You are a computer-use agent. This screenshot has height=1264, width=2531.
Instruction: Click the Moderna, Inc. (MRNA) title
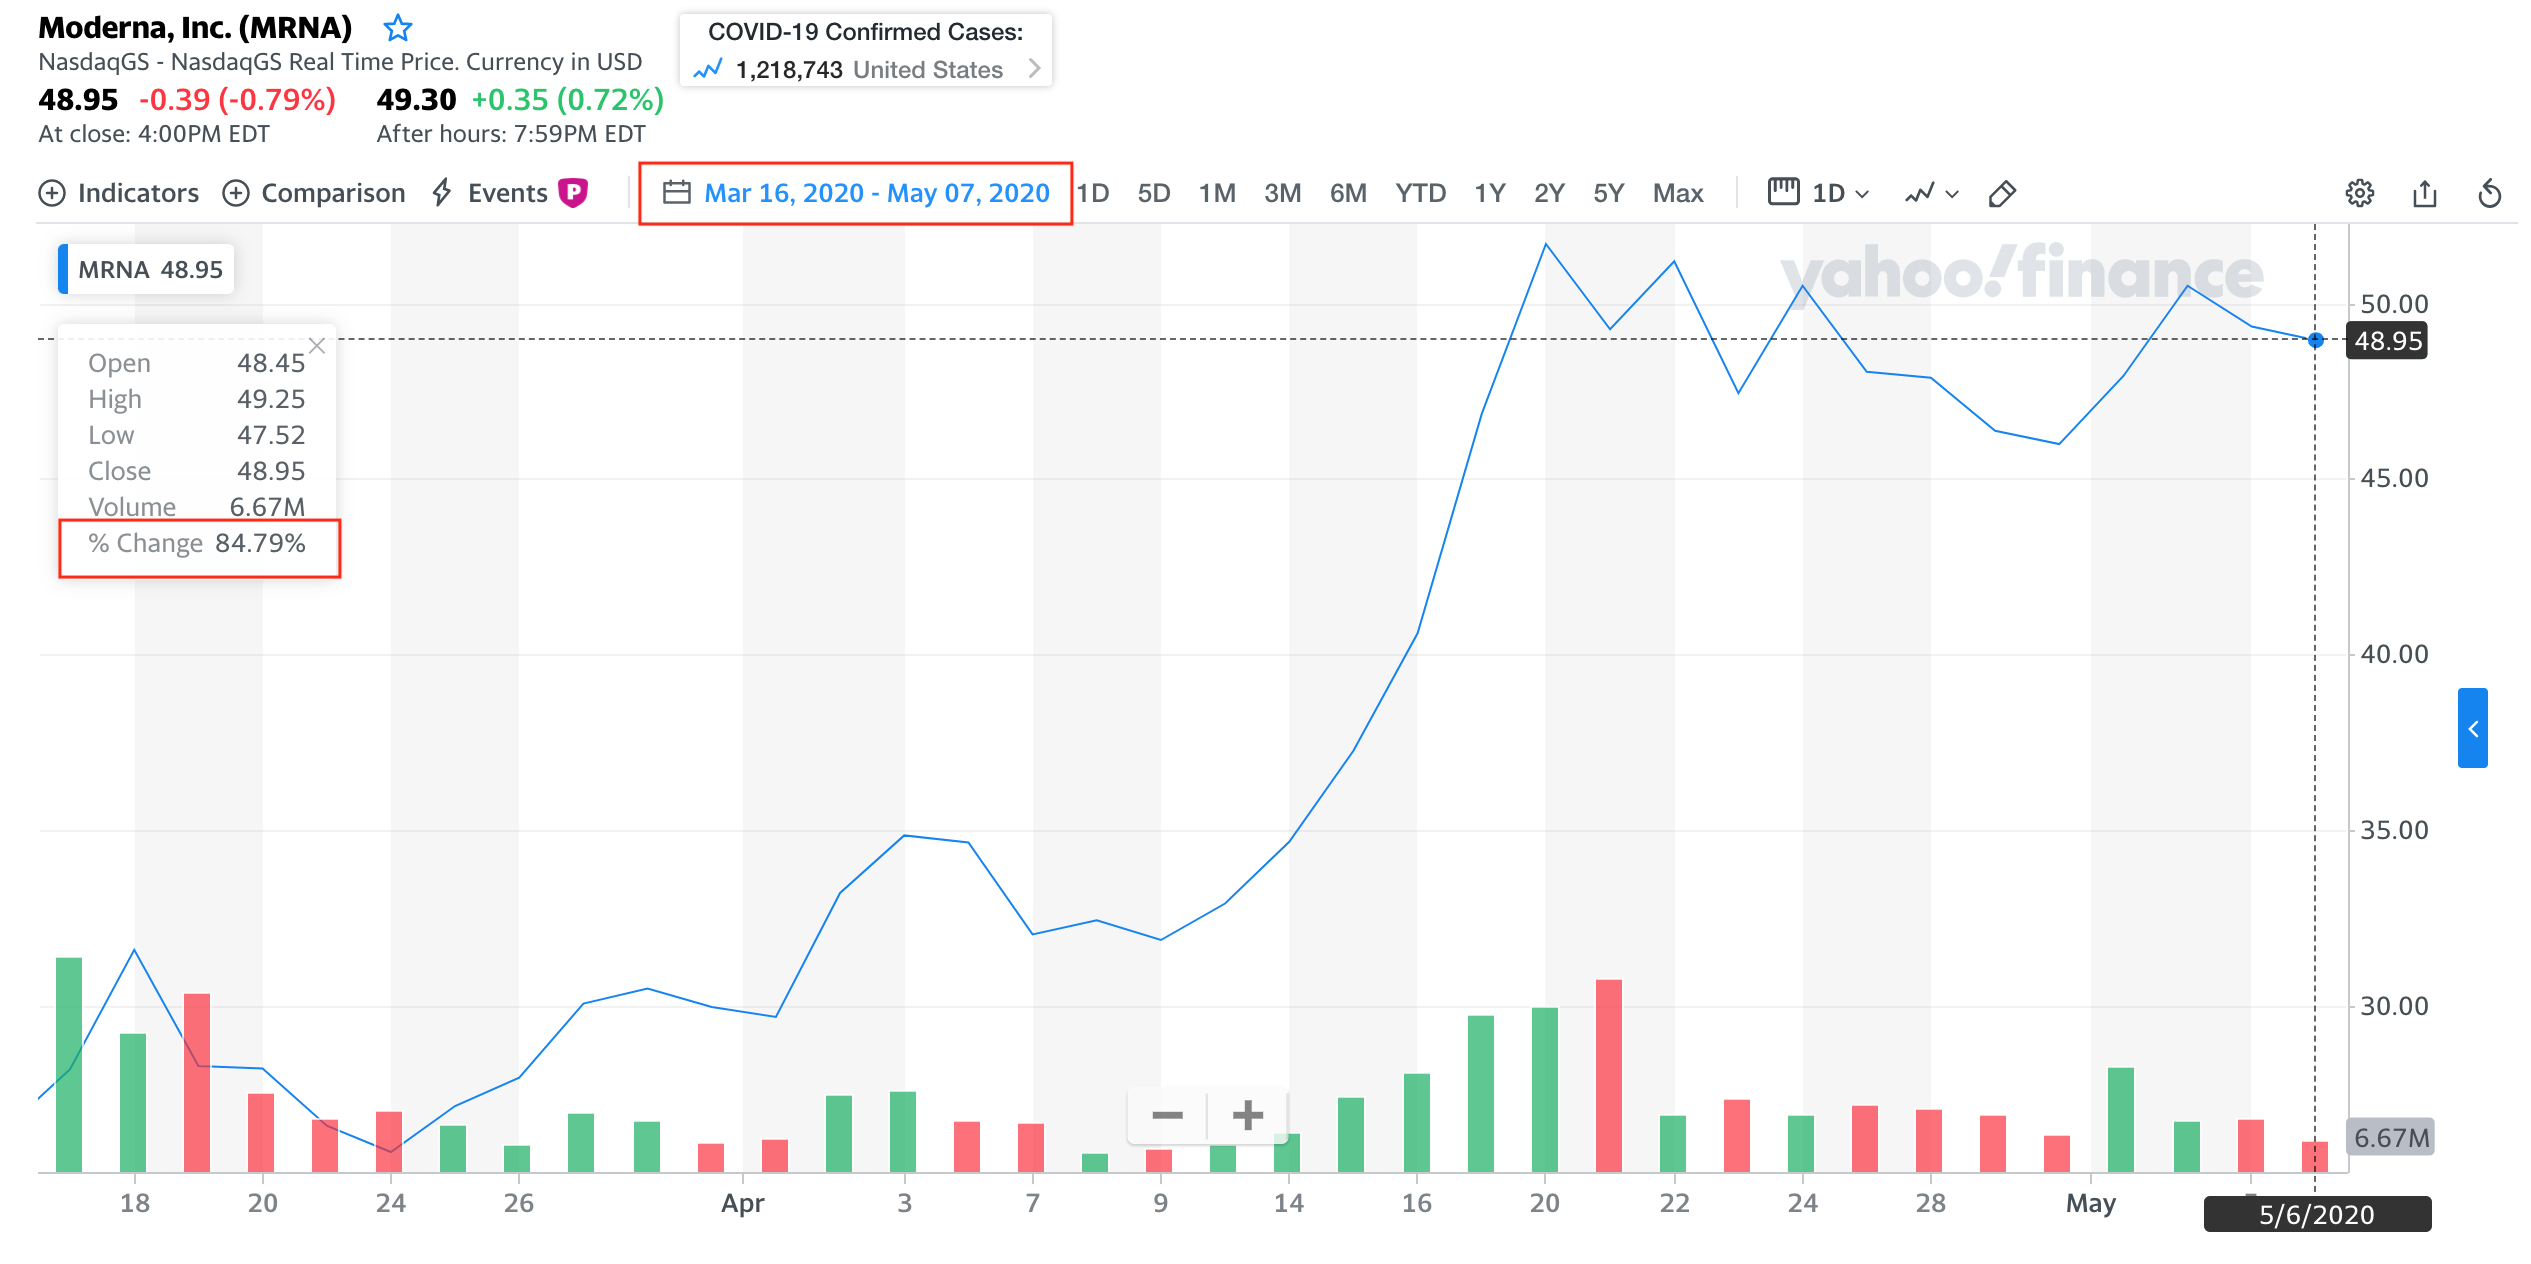click(x=195, y=28)
